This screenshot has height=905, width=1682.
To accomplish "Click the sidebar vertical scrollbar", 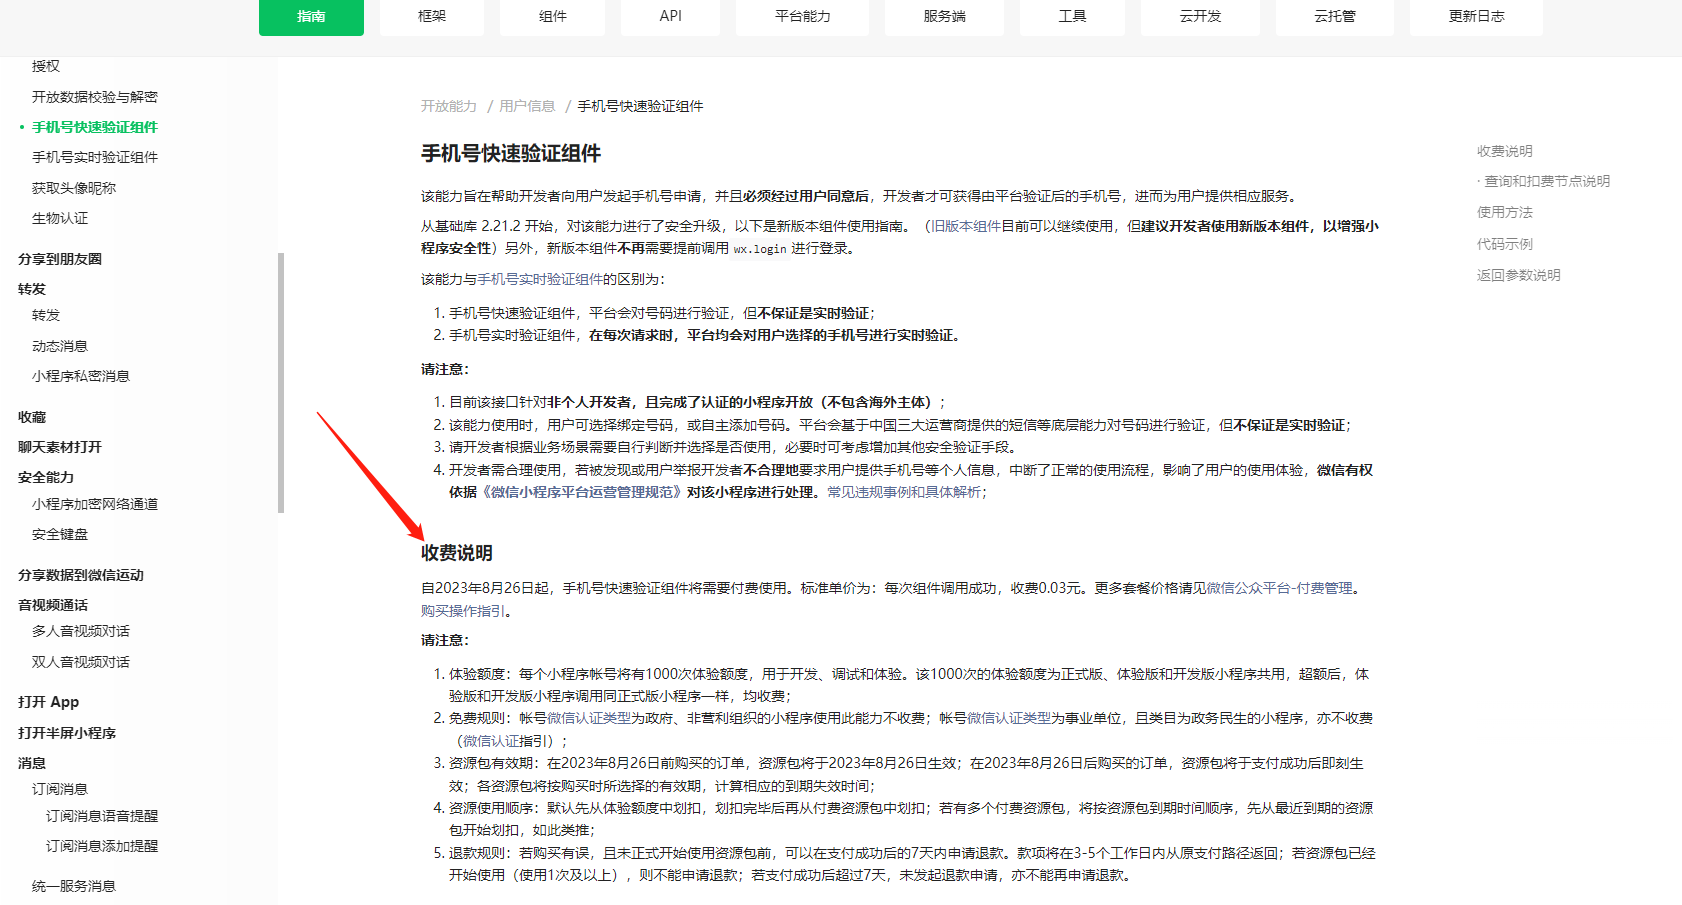I will [281, 383].
